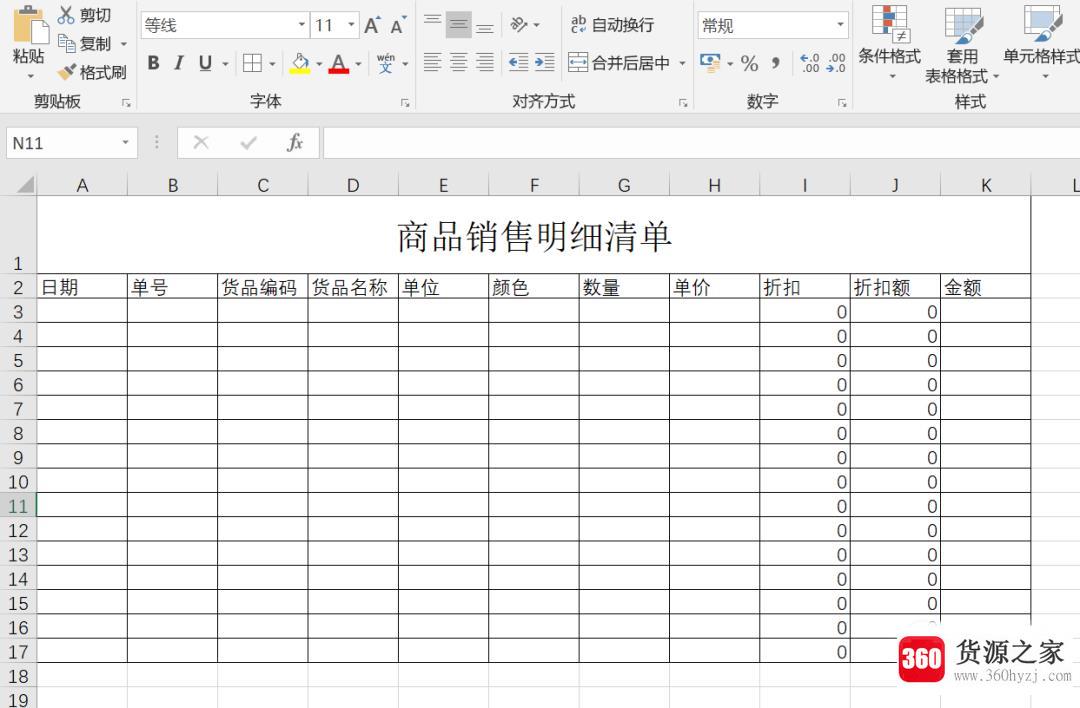Click the formula bar input field
Image resolution: width=1080 pixels, height=708 pixels.
[x=701, y=143]
